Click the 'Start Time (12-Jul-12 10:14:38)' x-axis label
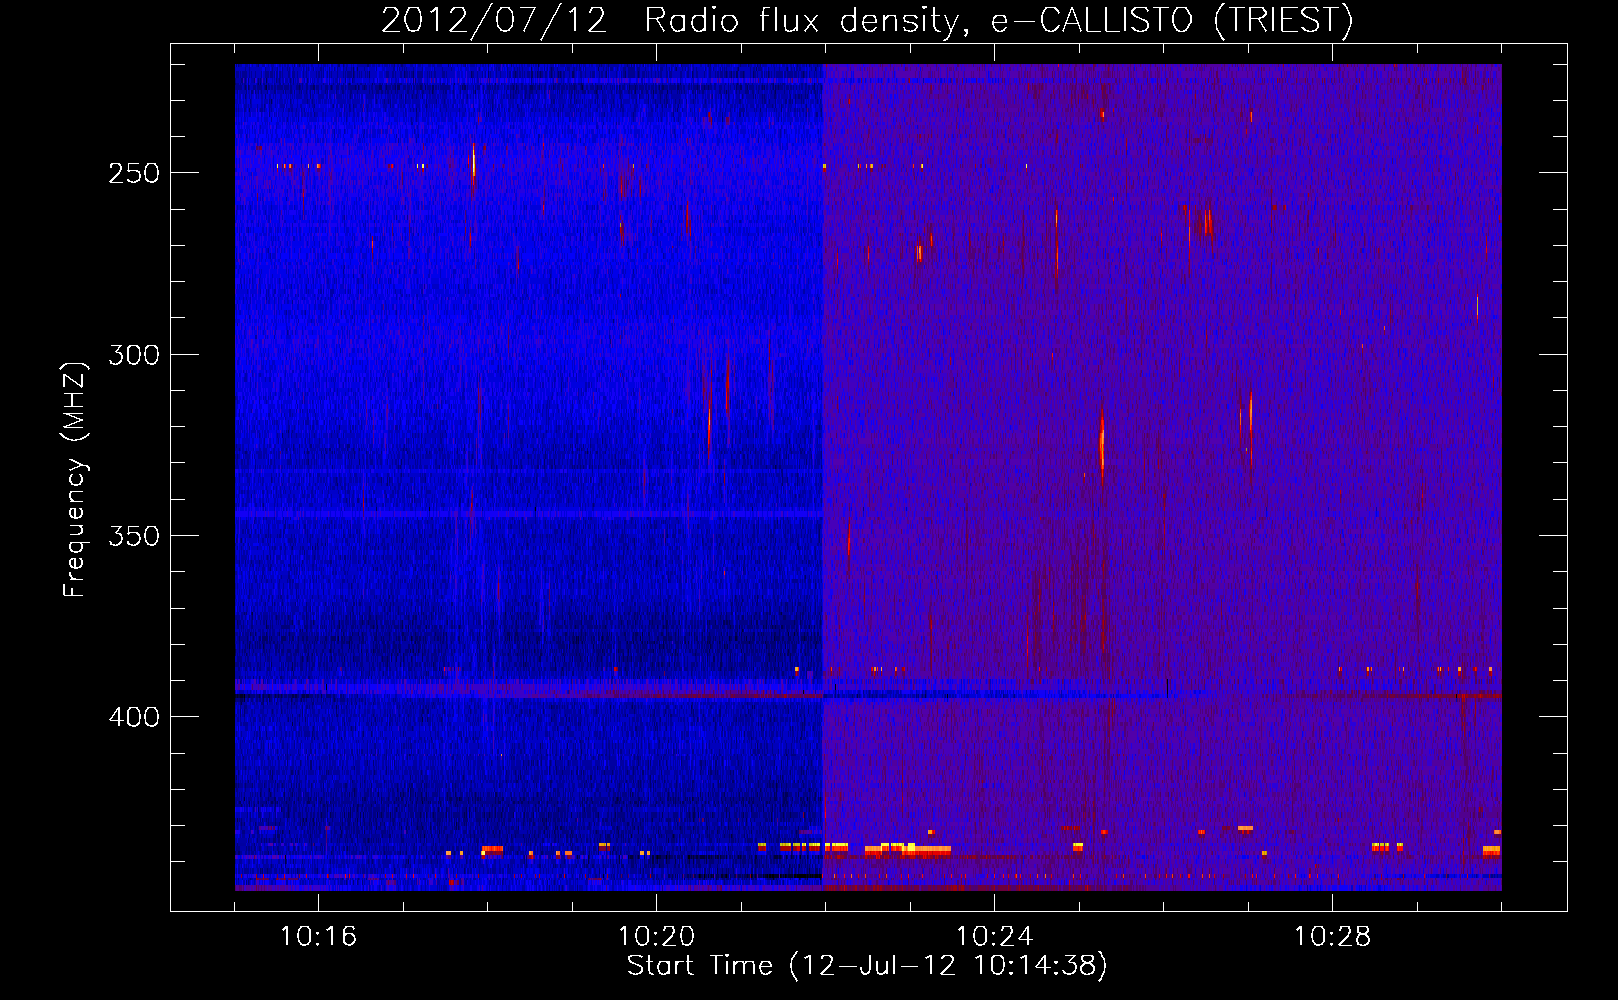 tap(867, 966)
